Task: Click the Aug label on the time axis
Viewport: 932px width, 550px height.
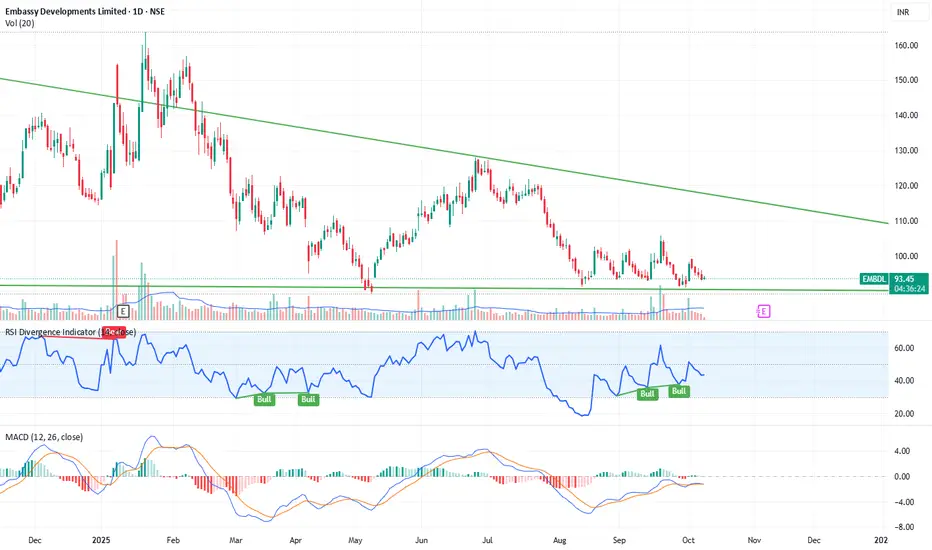Action: tap(559, 540)
